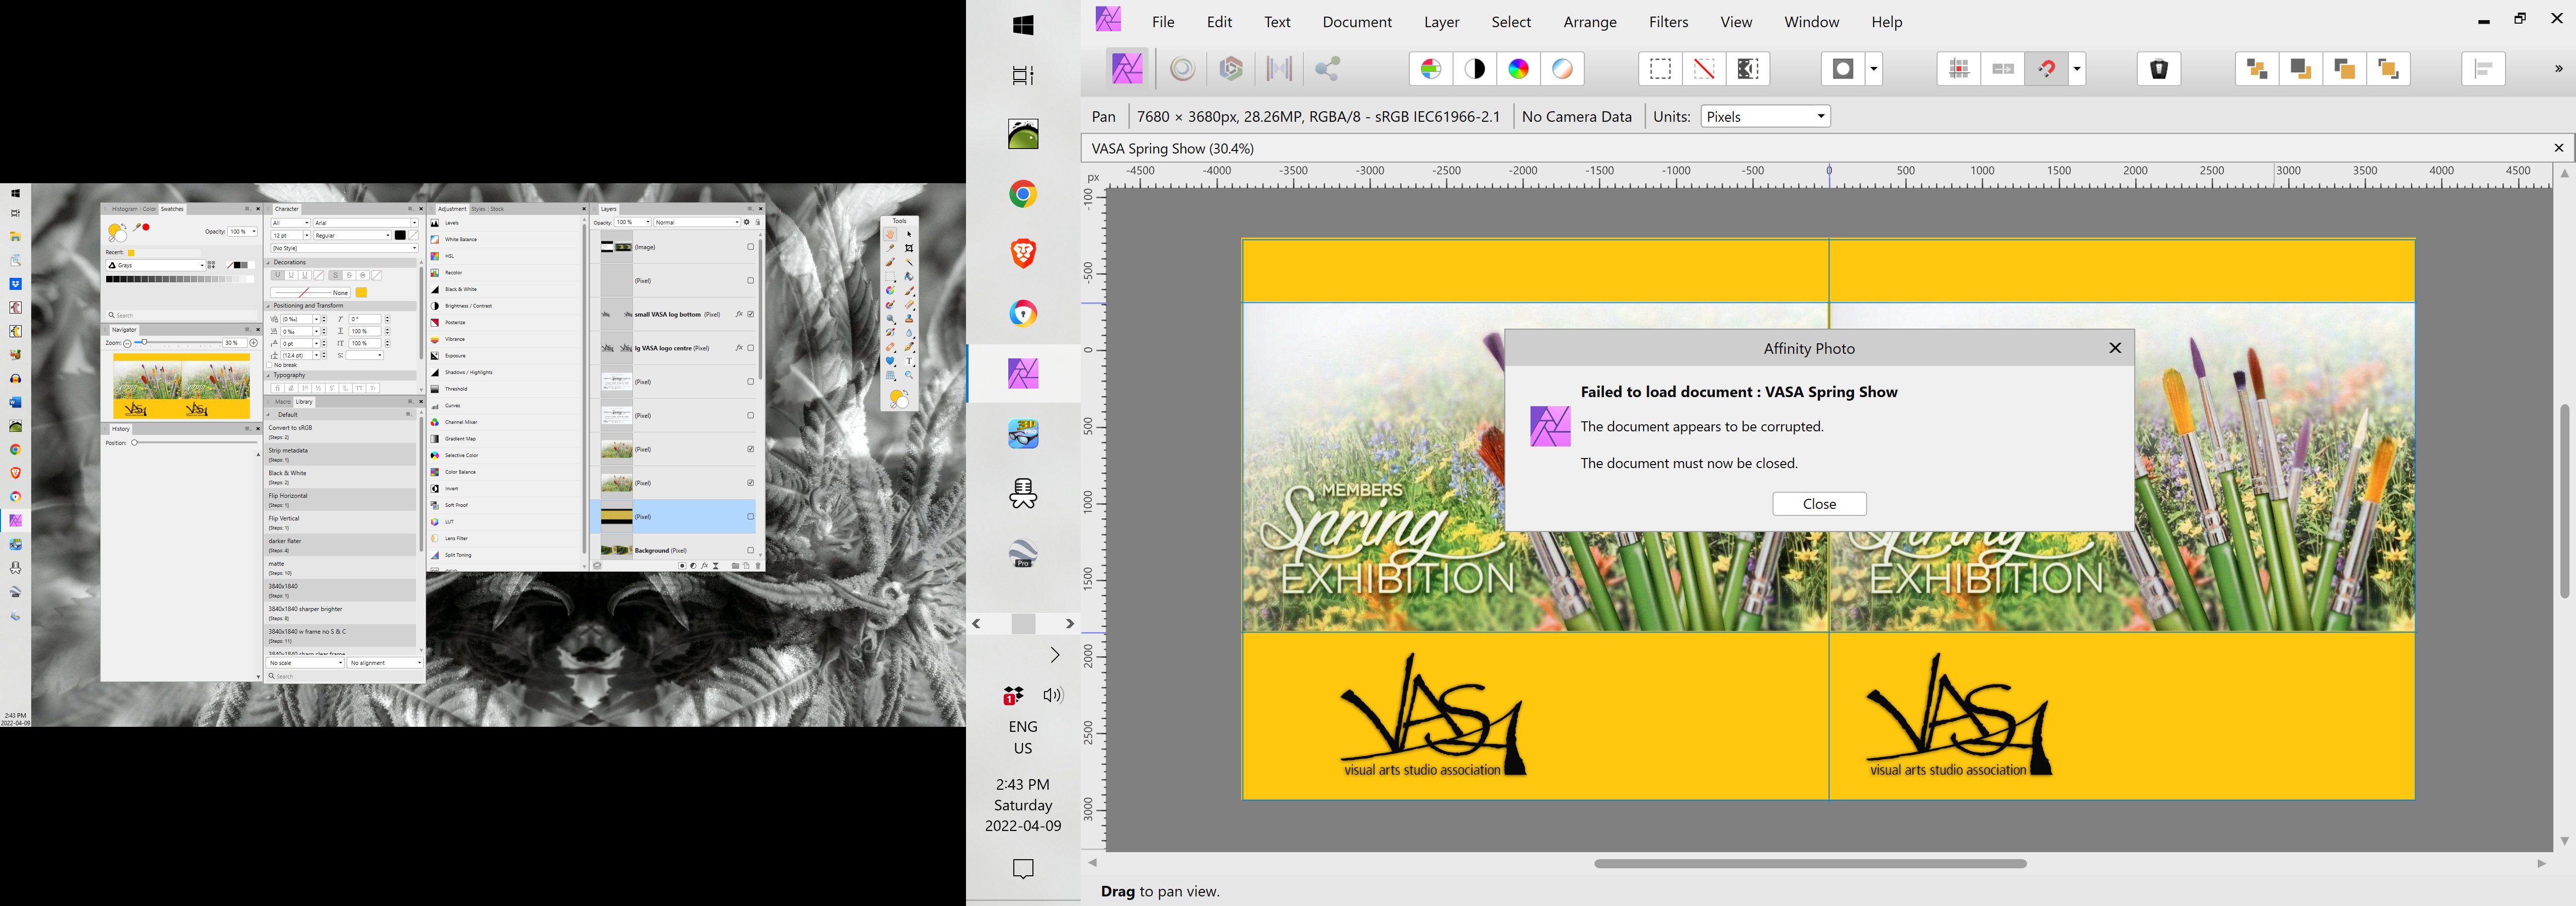2576x906 pixels.
Task: Open the Export Persona share icon
Action: point(1327,69)
